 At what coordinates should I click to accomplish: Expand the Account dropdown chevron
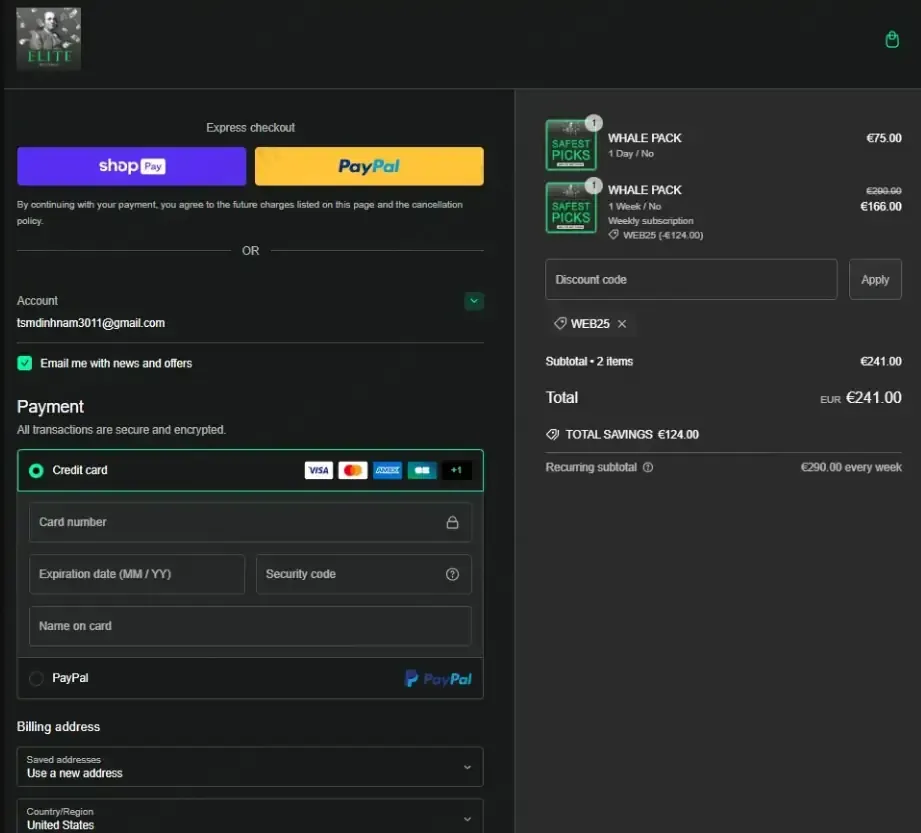[474, 301]
